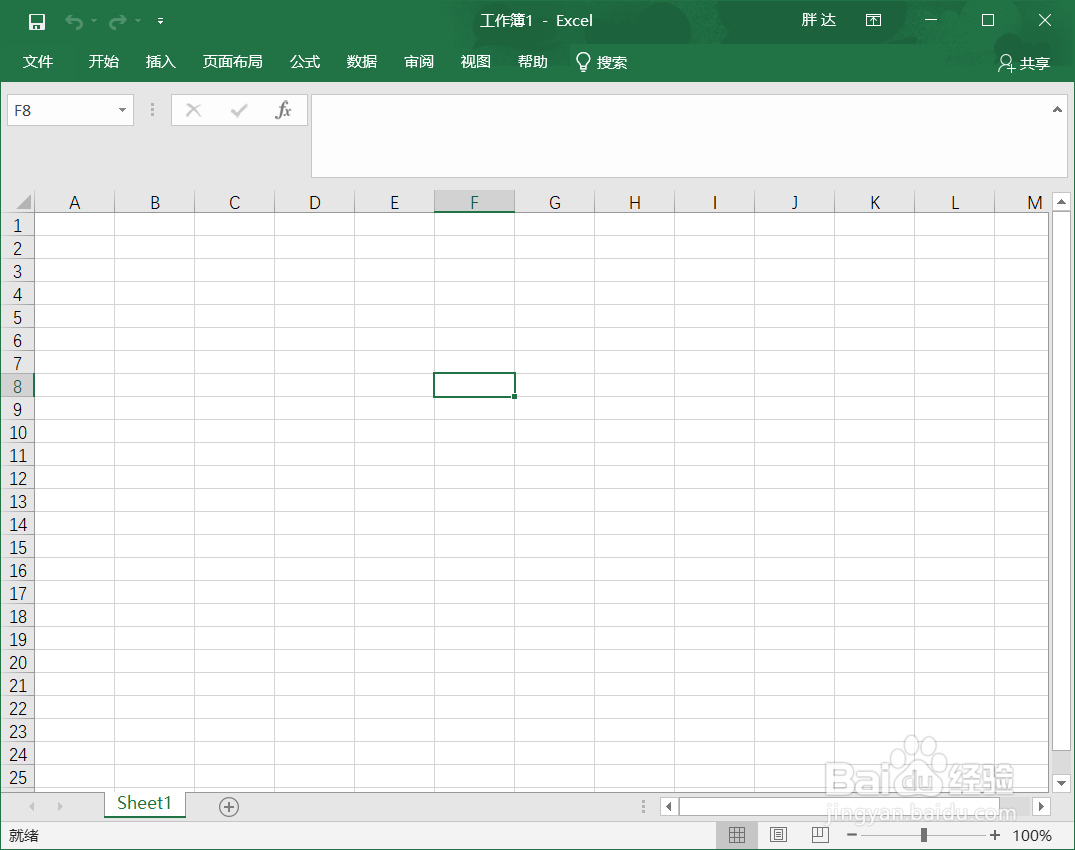The height and width of the screenshot is (850, 1075).
Task: Switch to the 视图 ribbon tab
Action: click(476, 62)
